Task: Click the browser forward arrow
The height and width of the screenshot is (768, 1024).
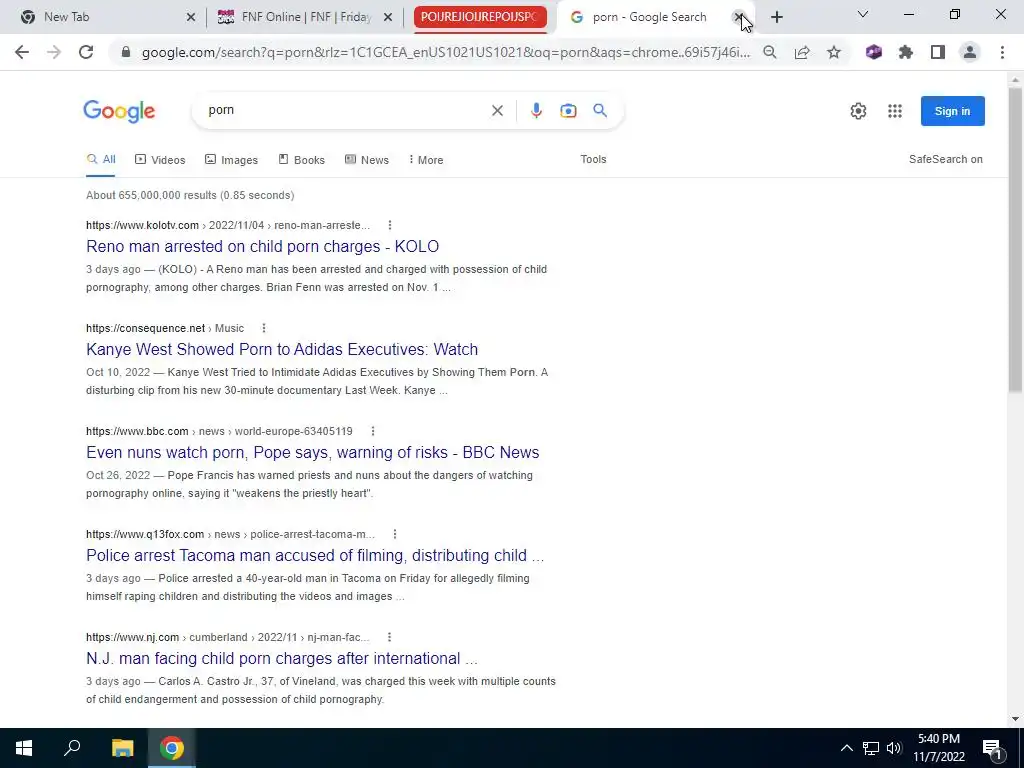Action: pyautogui.click(x=54, y=52)
